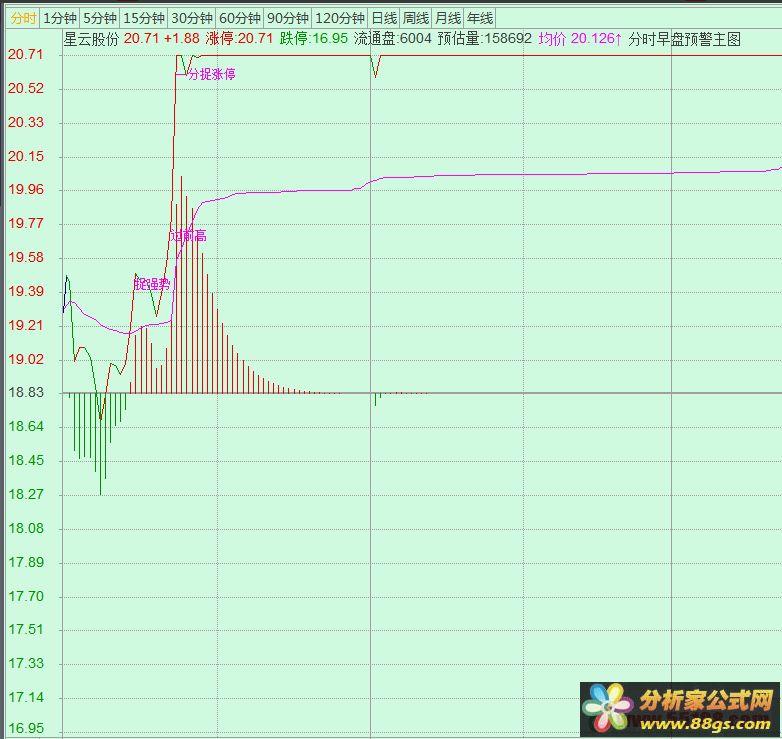Click the 18.27 price axis label
This screenshot has width=782, height=739.
point(26,494)
